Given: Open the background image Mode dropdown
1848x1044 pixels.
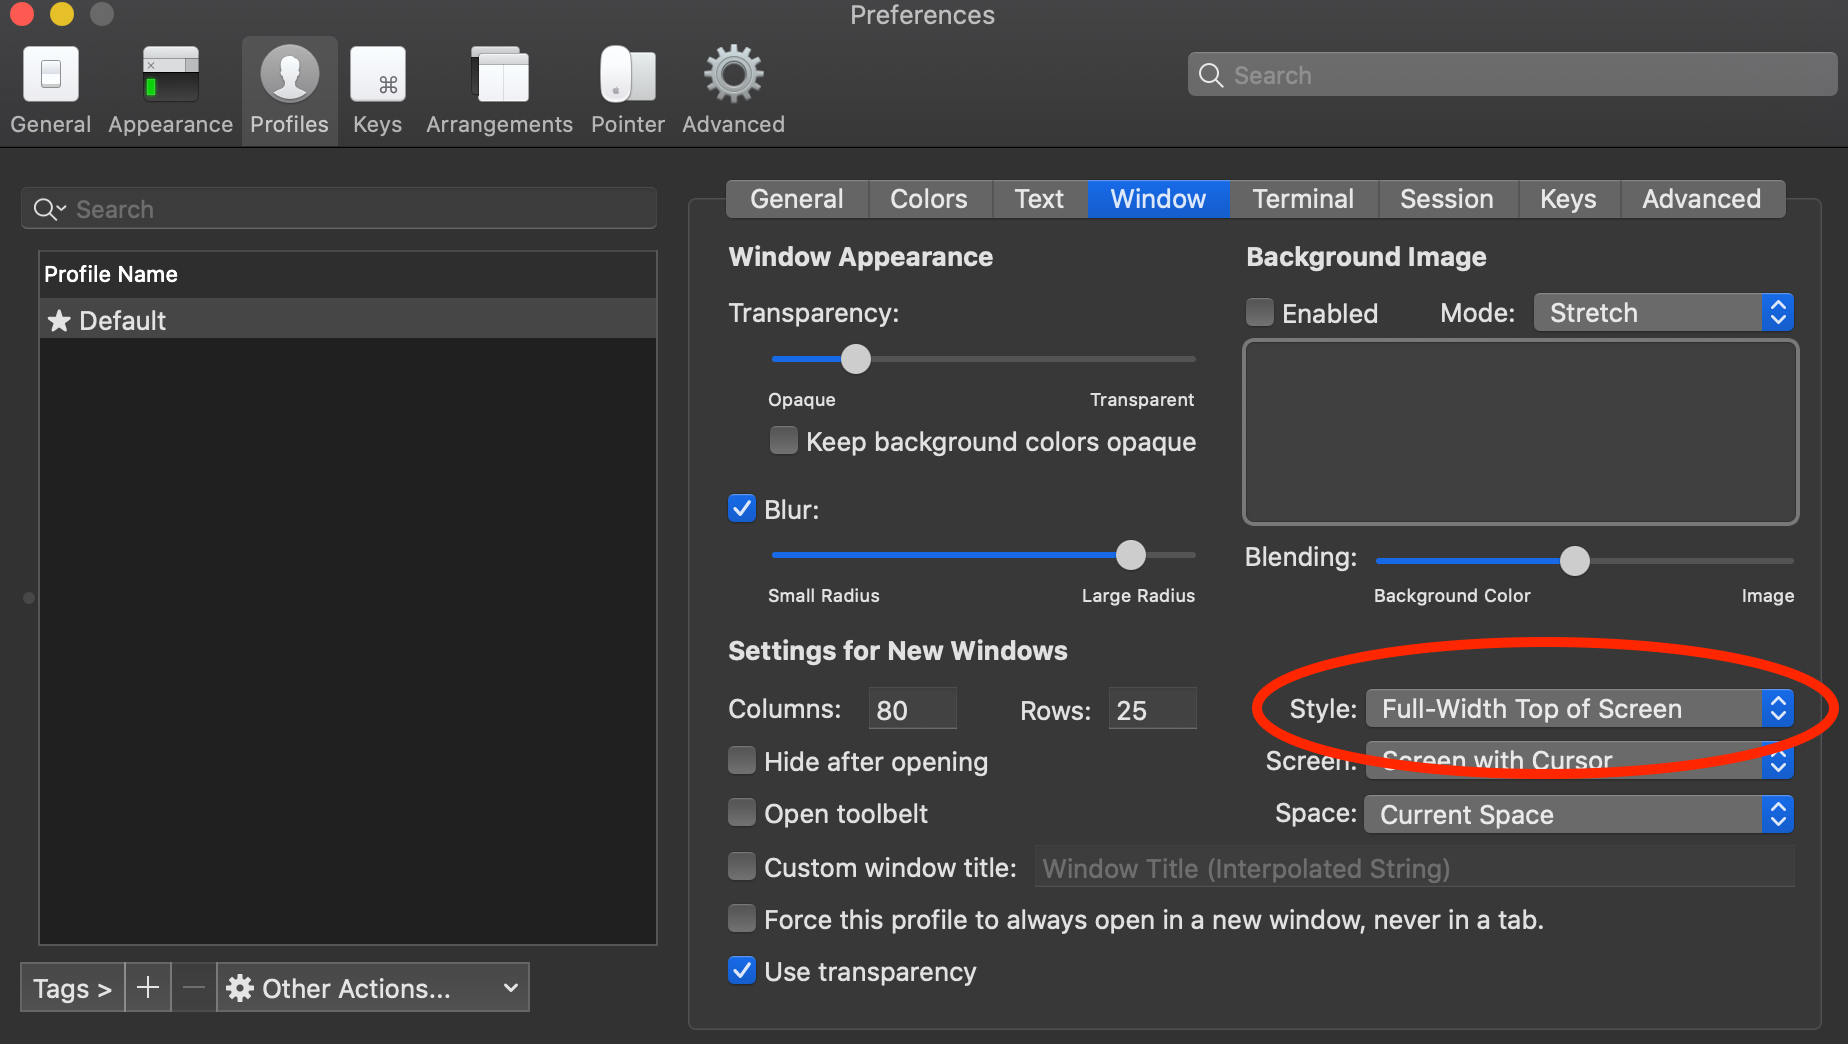Looking at the screenshot, I should coord(1664,313).
